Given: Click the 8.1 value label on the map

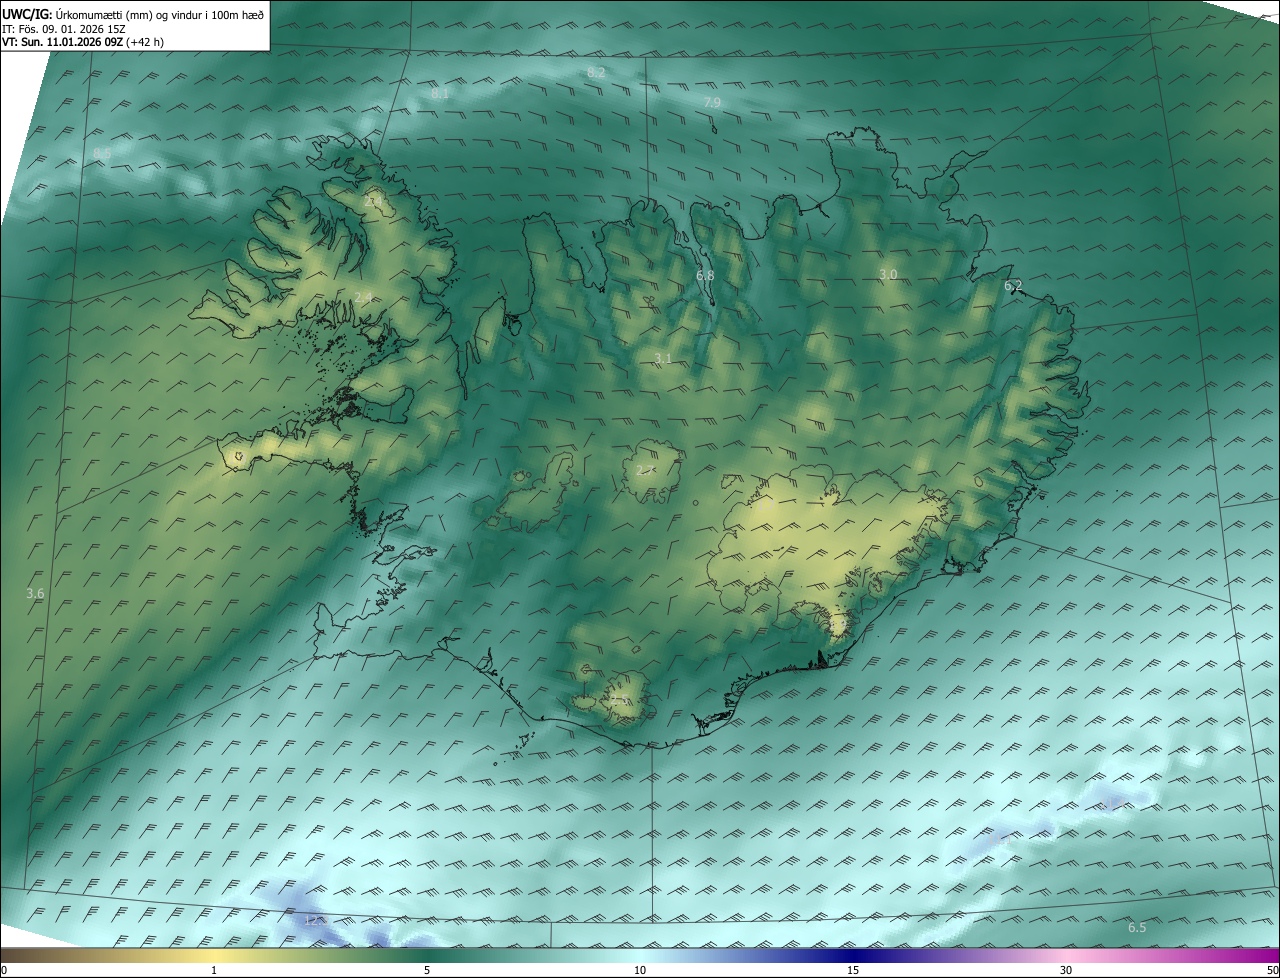Looking at the screenshot, I should [x=440, y=93].
